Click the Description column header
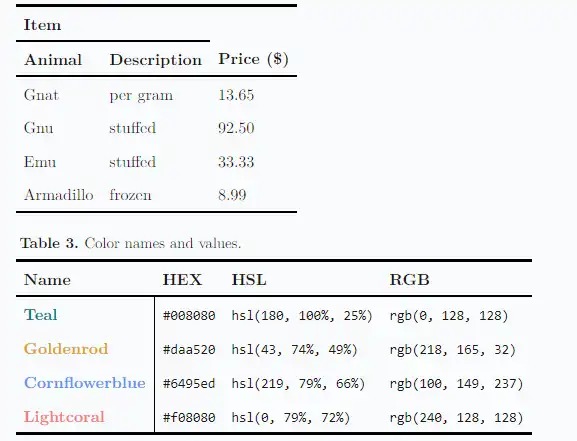Screen dimensions: 577x441 156,60
